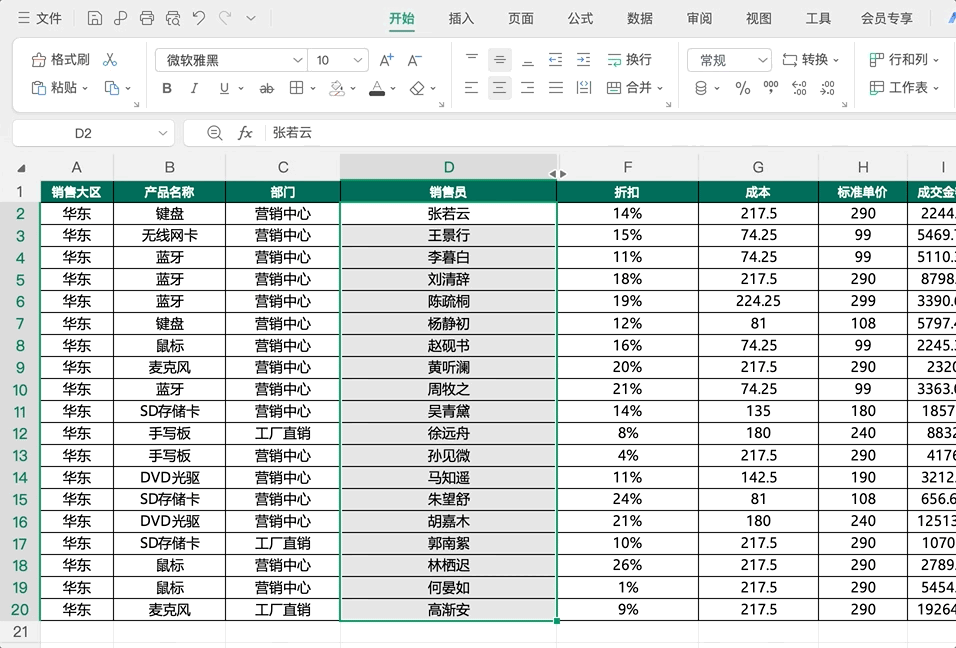This screenshot has height=648, width=956.
Task: Increase font size icon
Action: tap(387, 60)
